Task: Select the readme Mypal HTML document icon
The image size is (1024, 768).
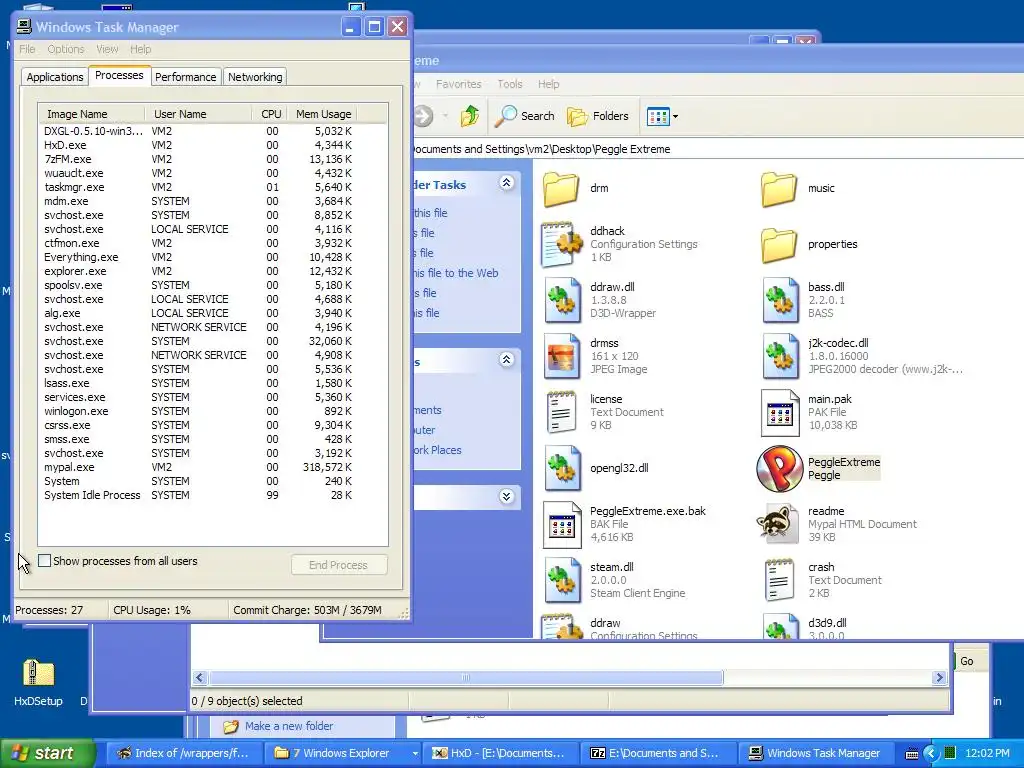Action: (778, 524)
